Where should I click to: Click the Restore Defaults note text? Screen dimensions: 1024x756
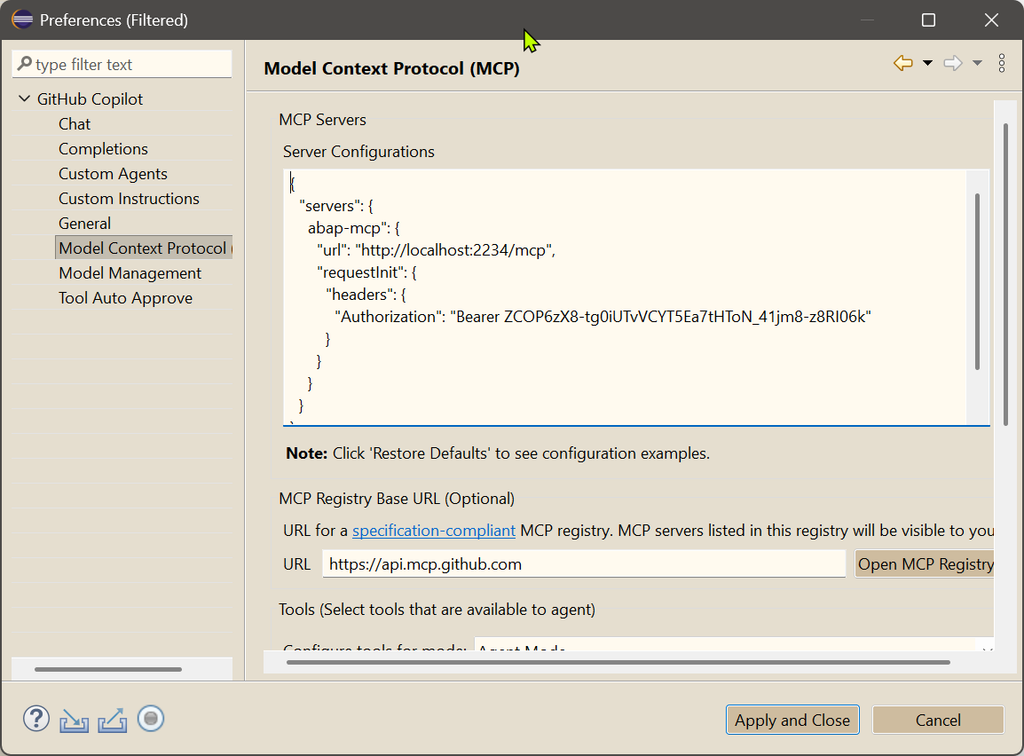coord(498,453)
